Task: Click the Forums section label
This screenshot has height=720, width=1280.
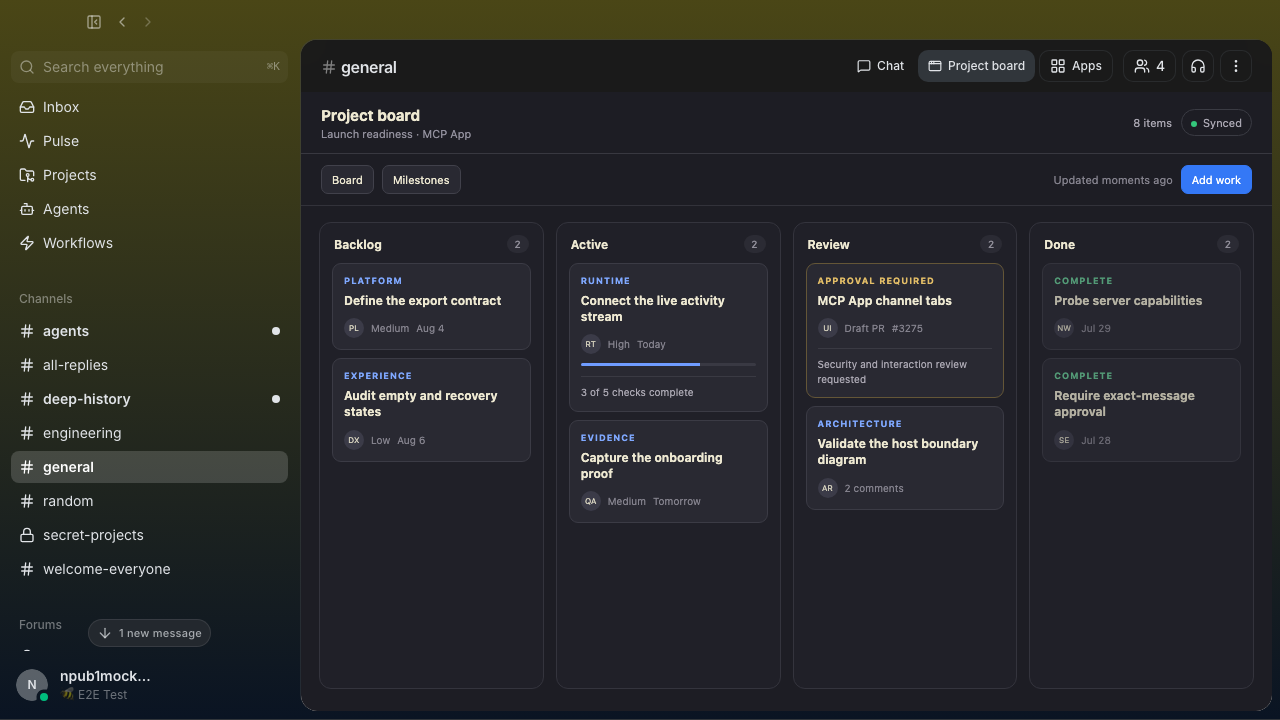Action: pos(40,625)
